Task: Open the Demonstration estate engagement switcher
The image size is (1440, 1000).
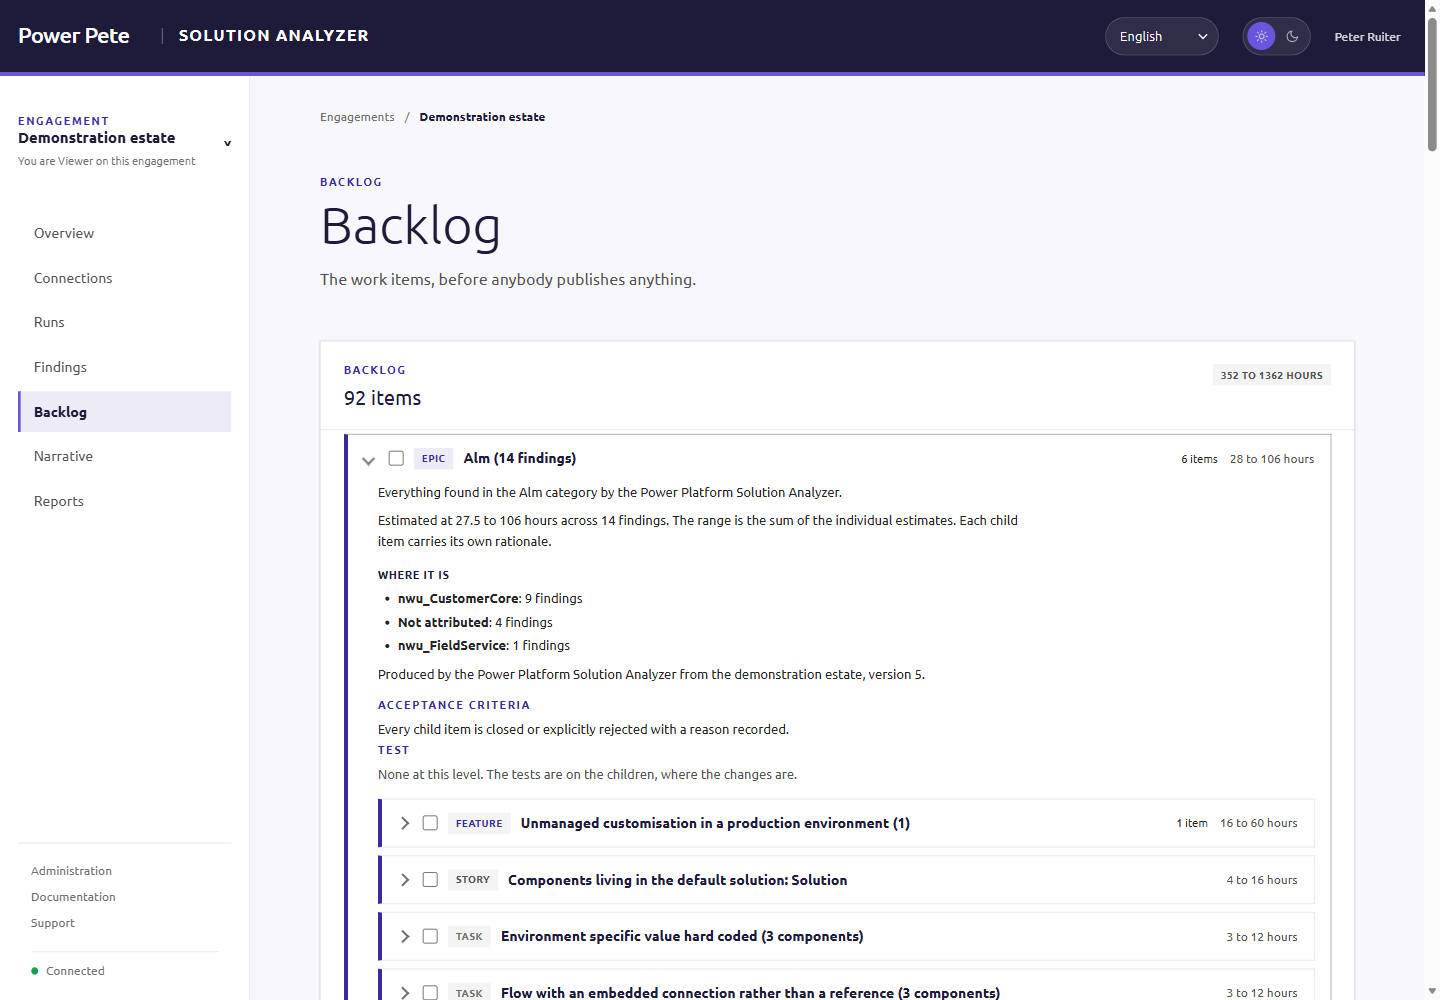Action: pyautogui.click(x=125, y=140)
